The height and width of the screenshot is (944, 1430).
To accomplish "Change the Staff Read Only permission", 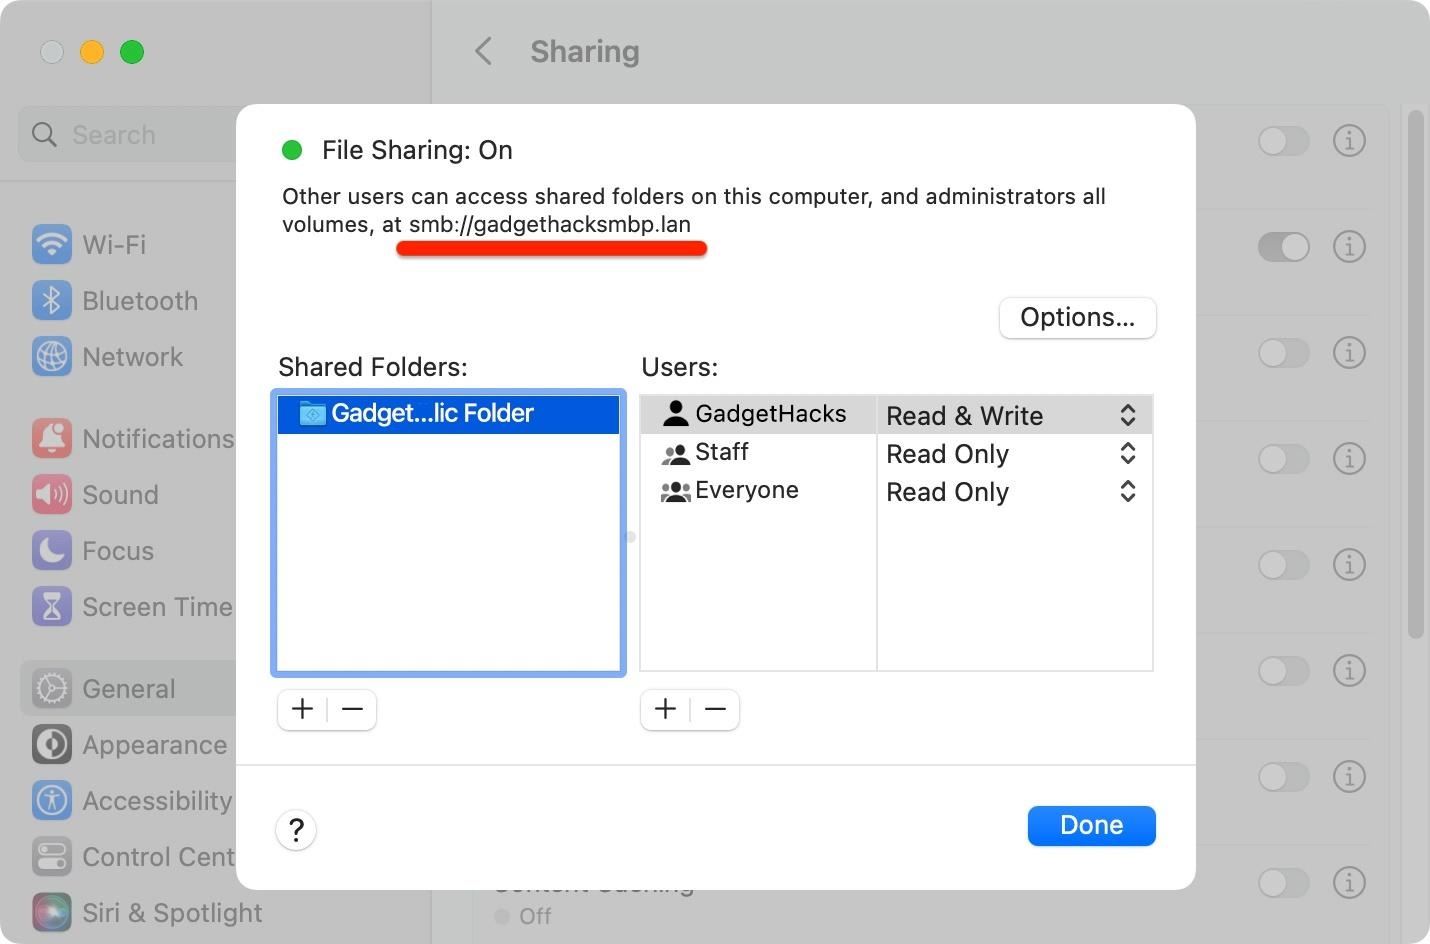I will tap(1127, 453).
